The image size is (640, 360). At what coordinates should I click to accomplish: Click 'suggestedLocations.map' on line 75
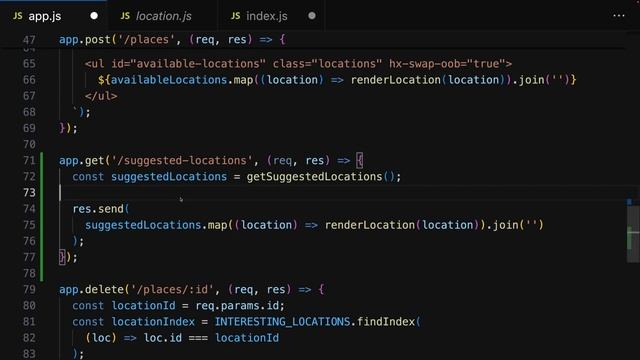click(156, 225)
